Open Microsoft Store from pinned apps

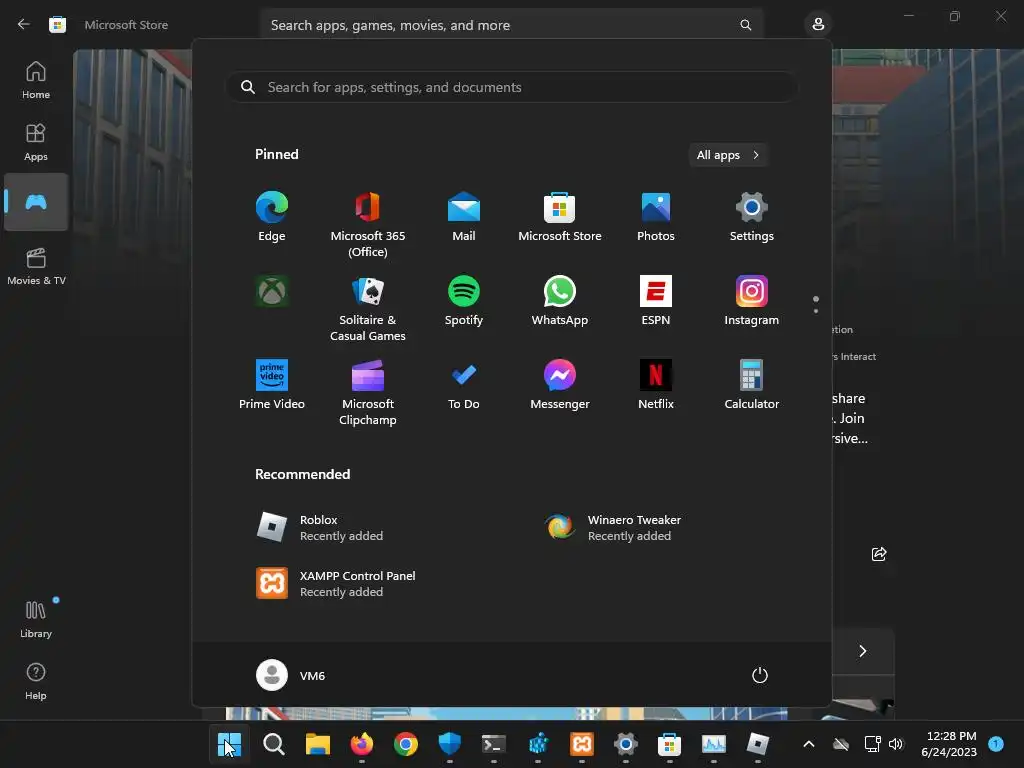click(560, 217)
